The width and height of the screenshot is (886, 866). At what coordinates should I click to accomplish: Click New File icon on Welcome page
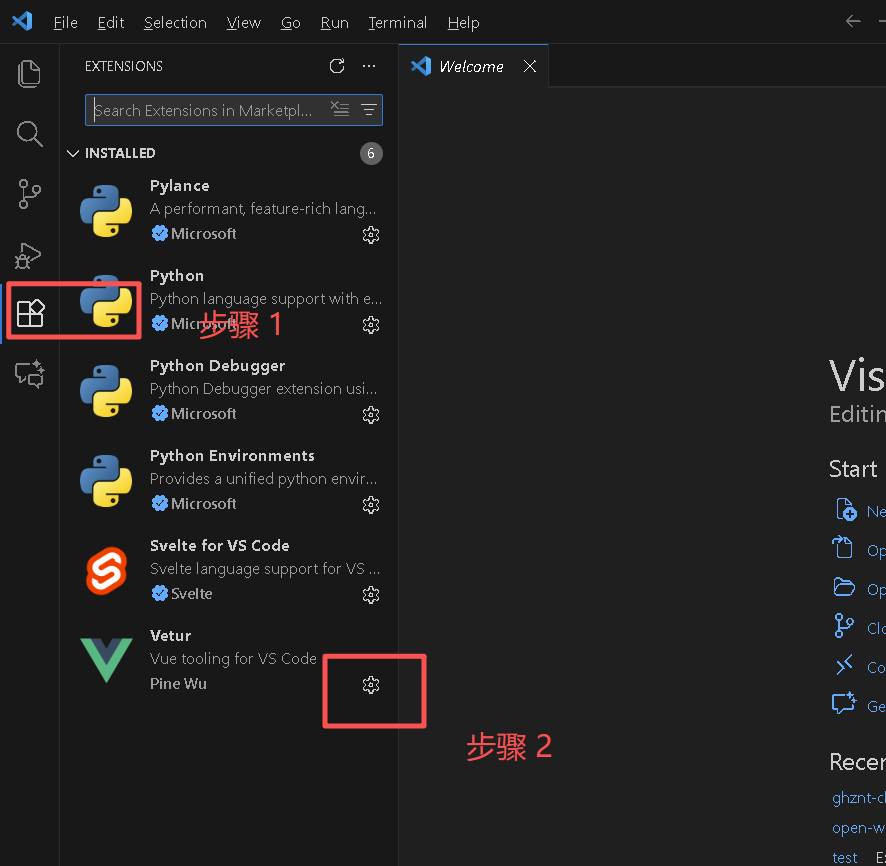point(846,510)
